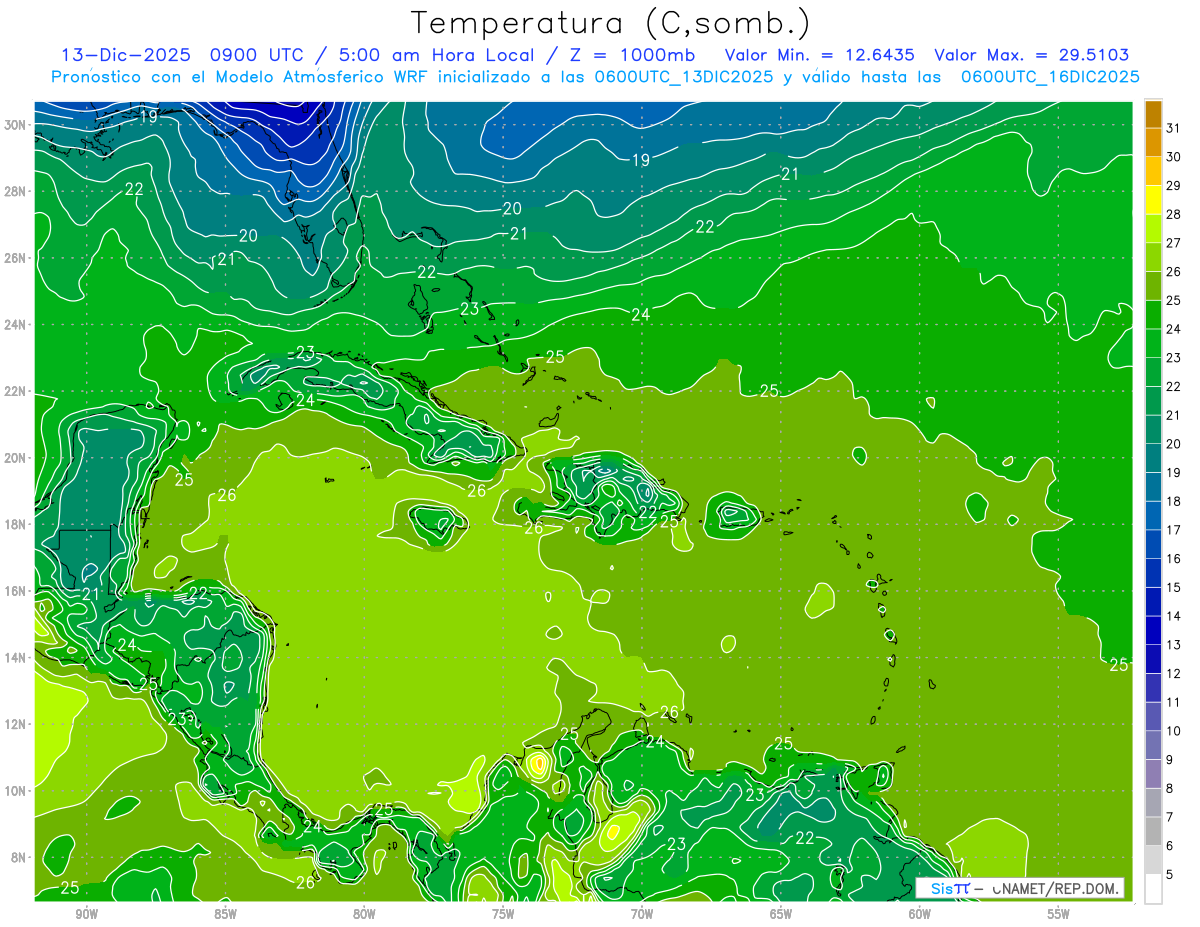Click the '30' value on the color scale
Screen dimensions: 1200x927
(1174, 156)
